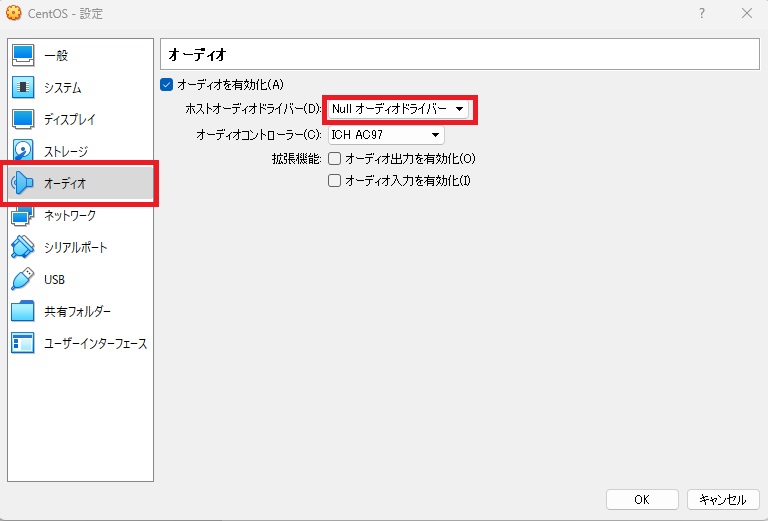The height and width of the screenshot is (521, 768).
Task: Click the 一般 monitor icon in sidebar
Action: click(23, 55)
